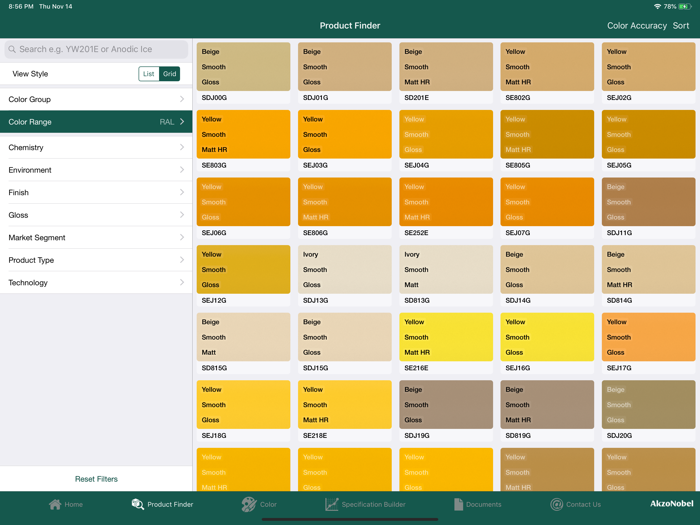700x525 pixels.
Task: Focus the product search field
Action: 96,49
